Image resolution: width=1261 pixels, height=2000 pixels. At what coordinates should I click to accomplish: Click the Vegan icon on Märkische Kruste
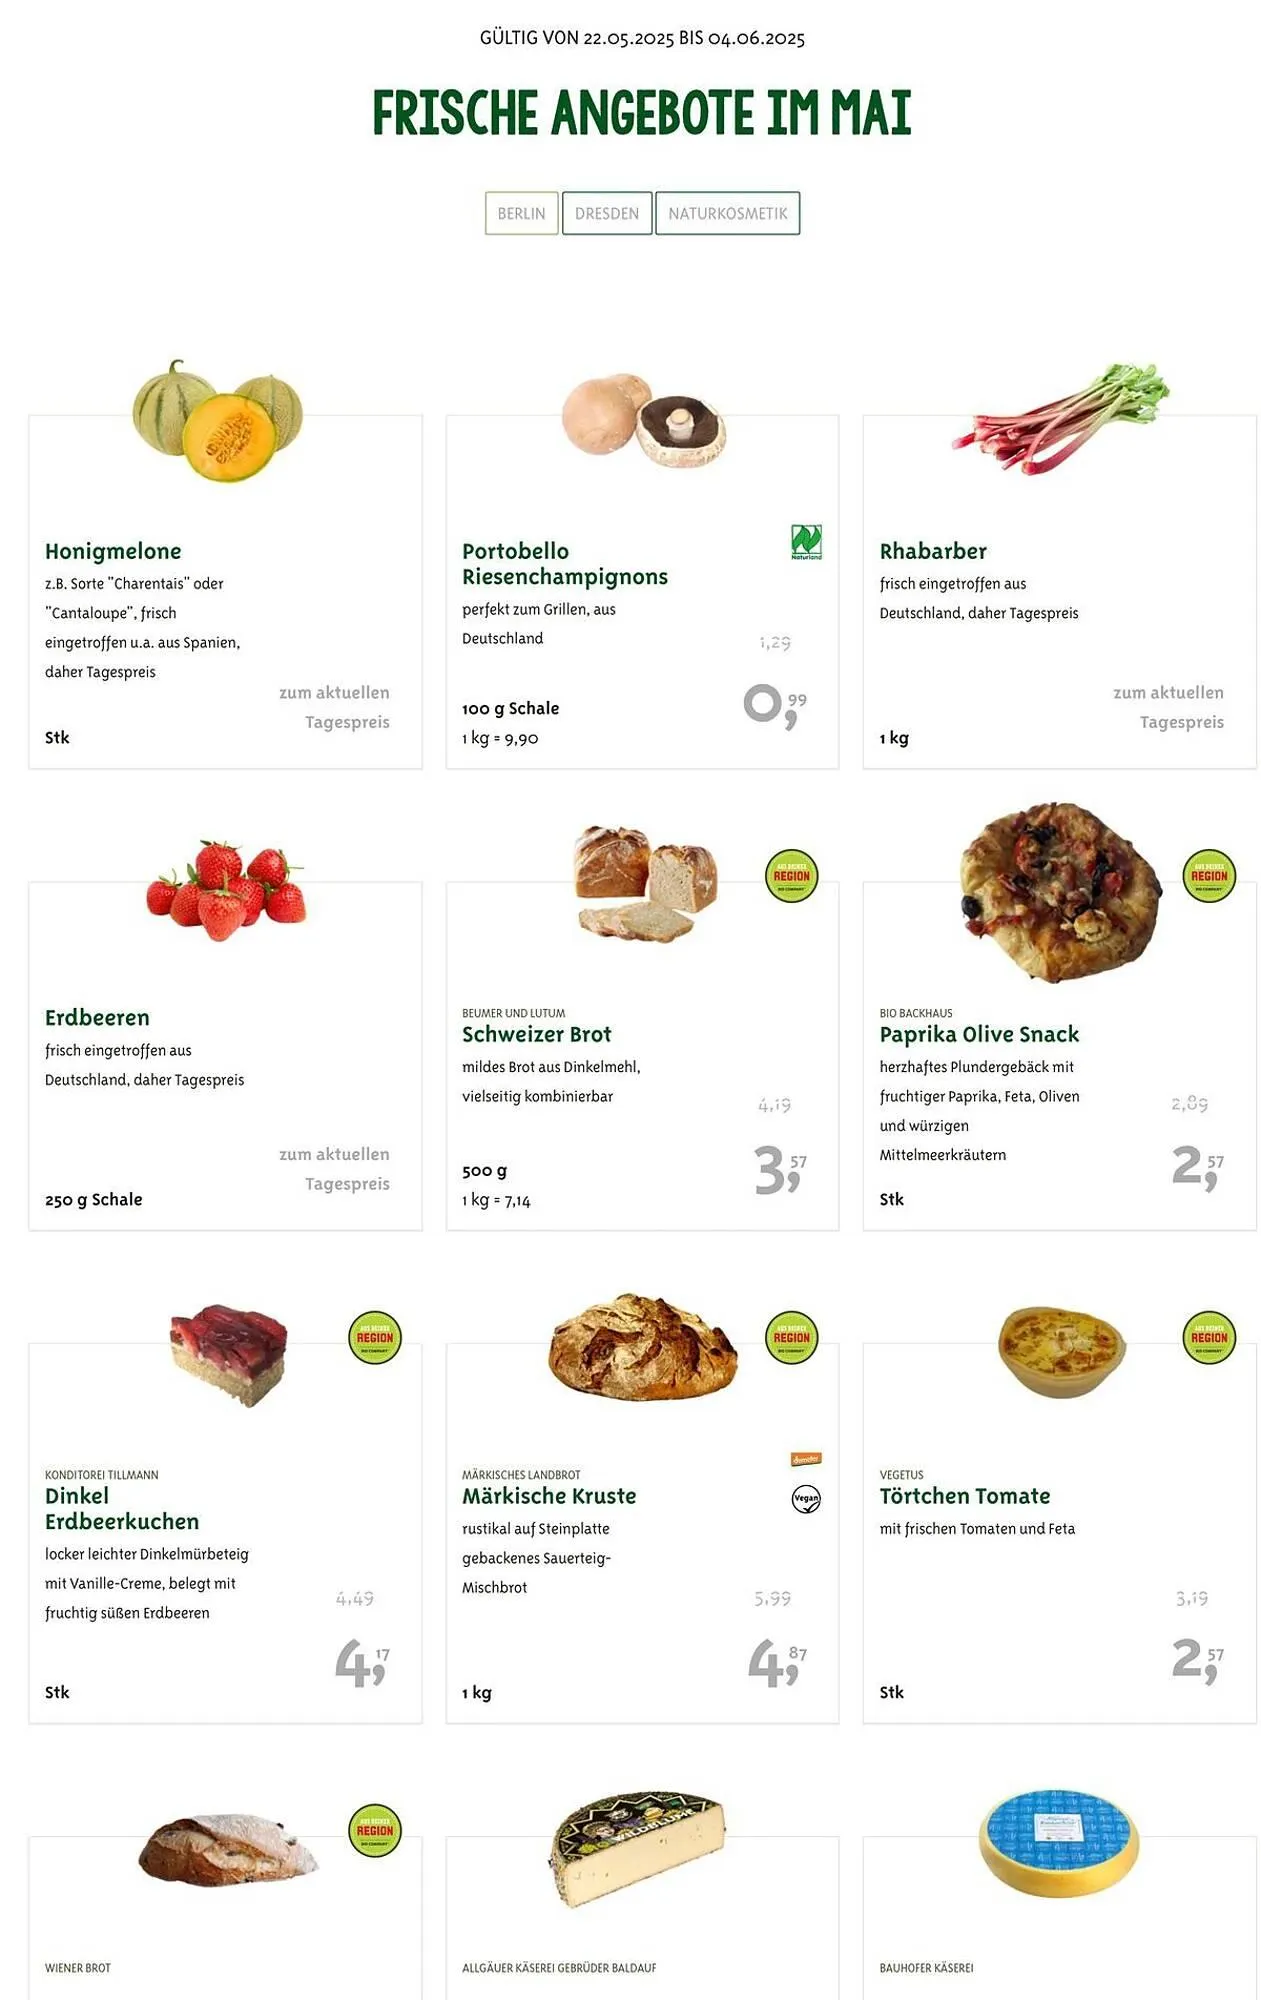806,1498
